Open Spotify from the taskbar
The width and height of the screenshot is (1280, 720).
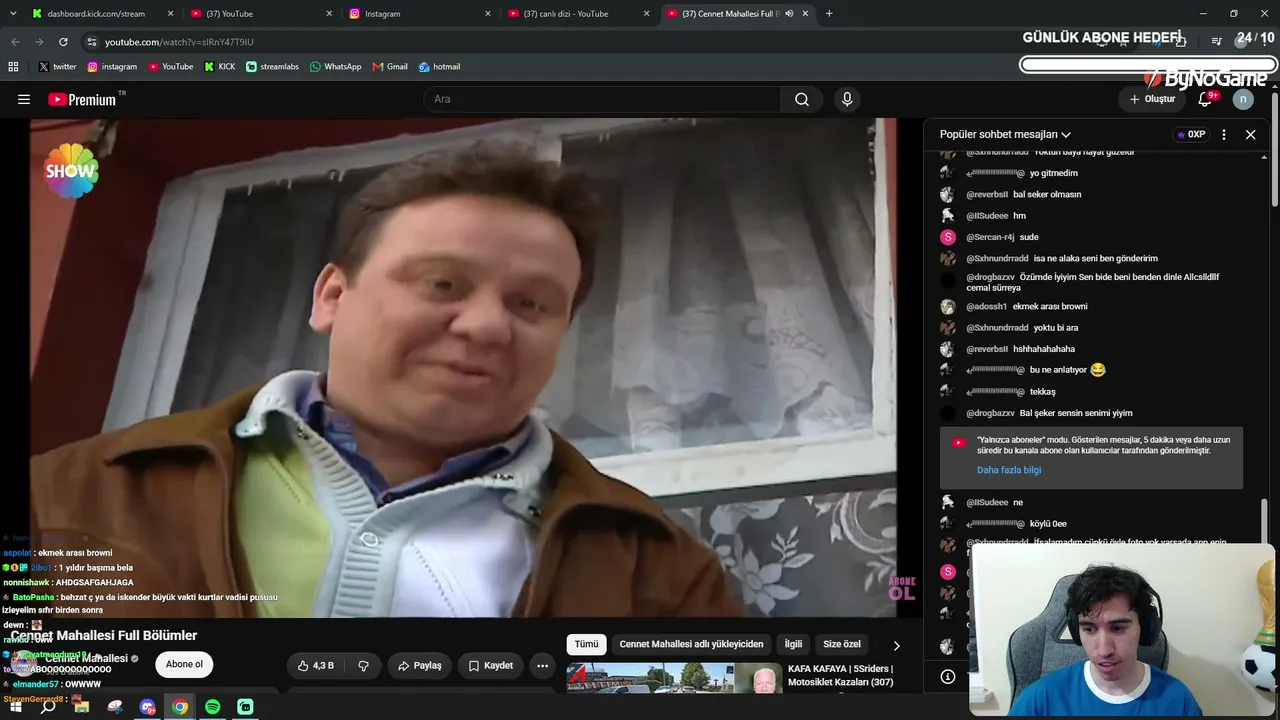coord(213,707)
